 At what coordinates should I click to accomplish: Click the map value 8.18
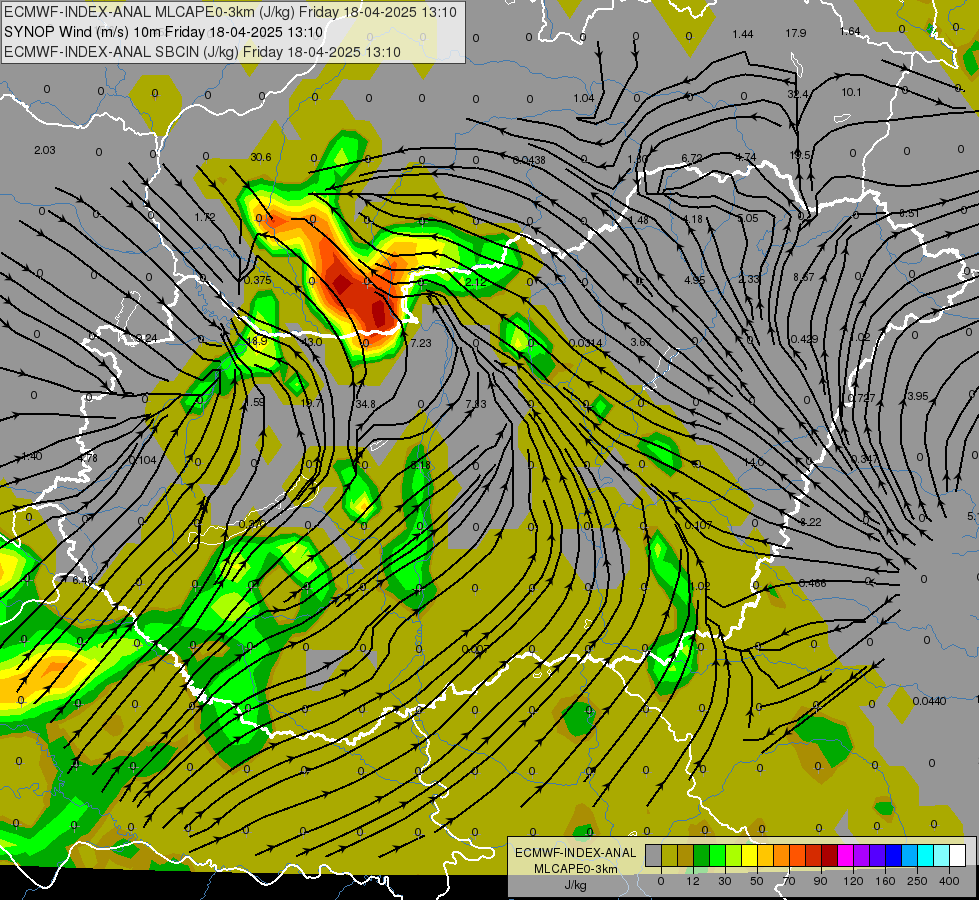pyautogui.click(x=421, y=465)
